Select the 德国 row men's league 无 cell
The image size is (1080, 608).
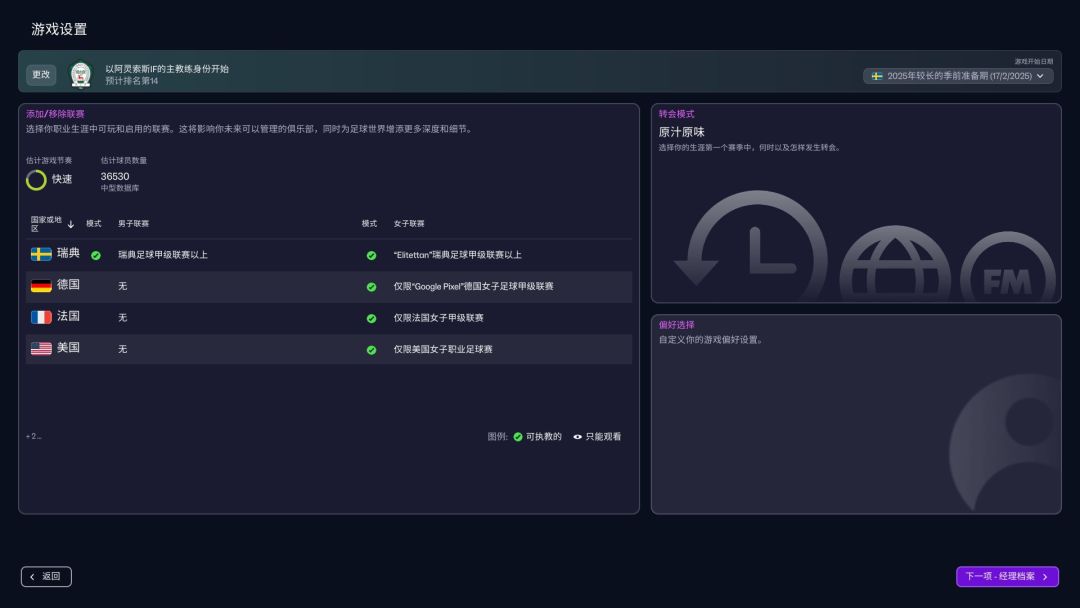pos(123,286)
